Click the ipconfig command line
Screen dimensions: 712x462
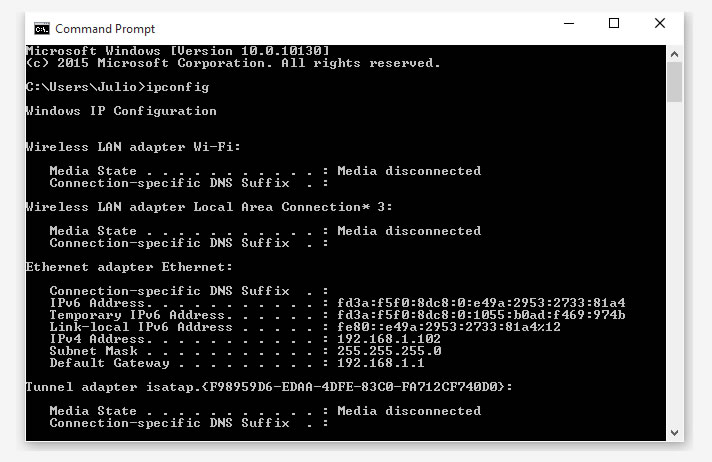pyautogui.click(x=118, y=87)
